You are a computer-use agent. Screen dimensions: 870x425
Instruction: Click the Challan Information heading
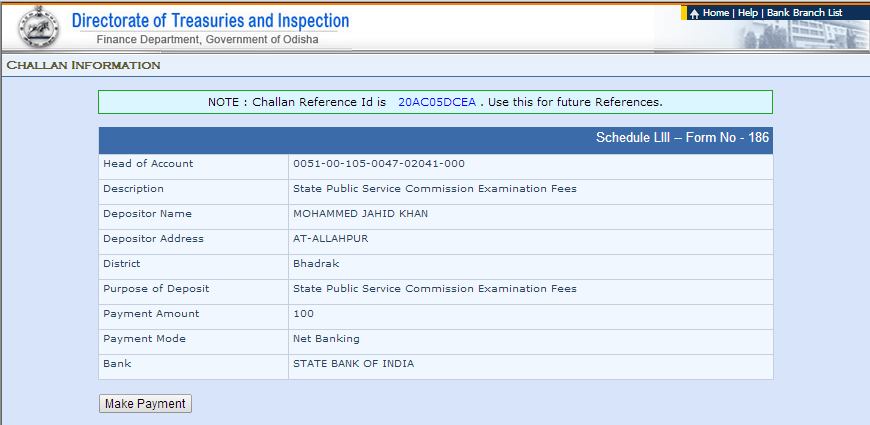[x=83, y=65]
